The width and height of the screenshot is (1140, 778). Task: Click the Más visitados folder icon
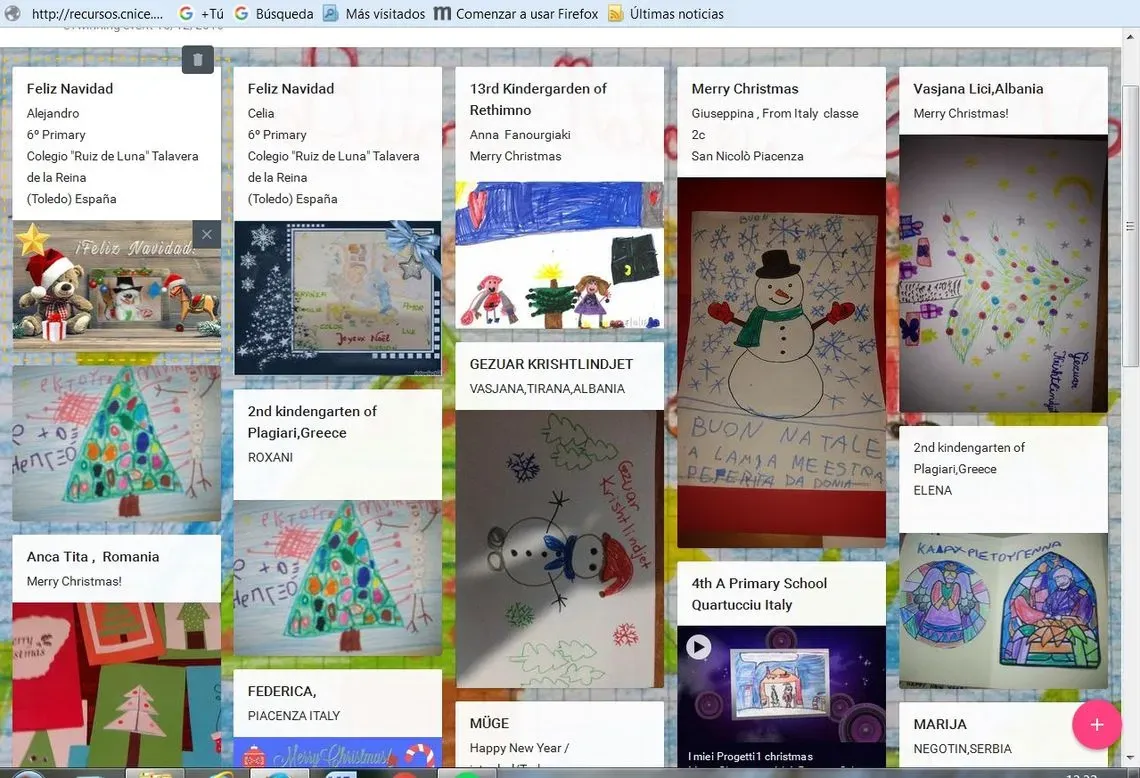(x=331, y=13)
